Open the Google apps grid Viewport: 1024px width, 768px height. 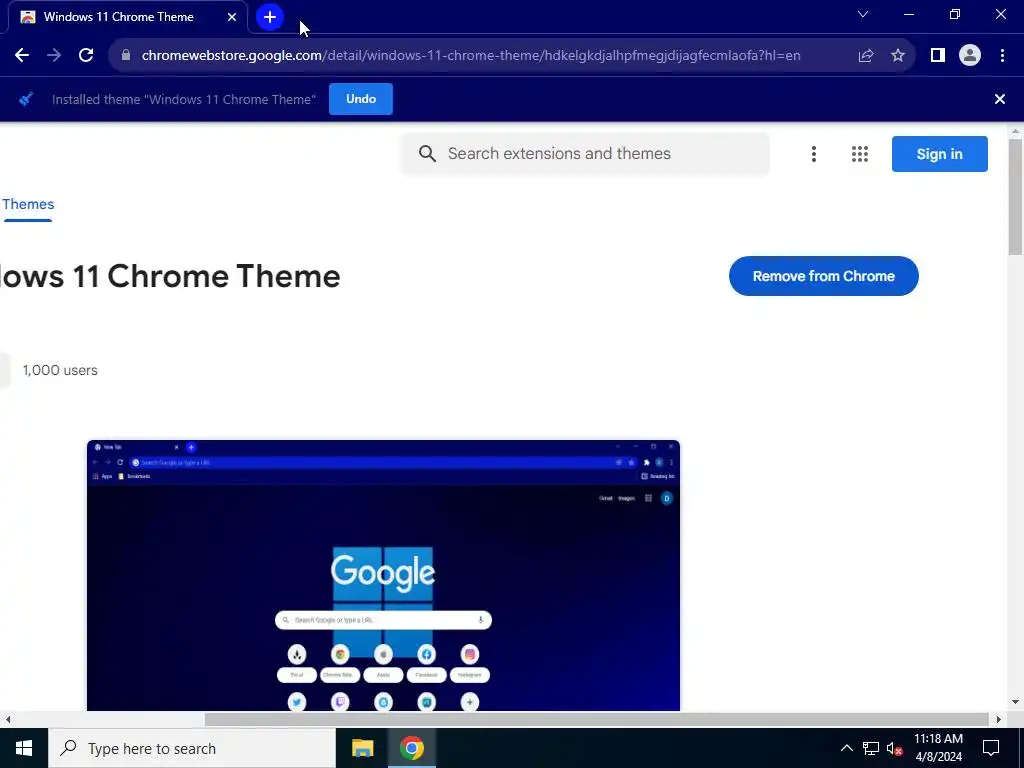[860, 154]
